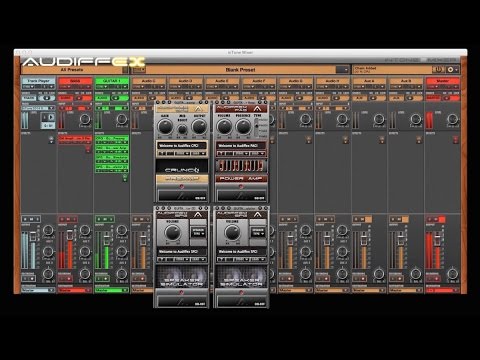Open output dropdown under Track Player channel

click(x=38, y=290)
